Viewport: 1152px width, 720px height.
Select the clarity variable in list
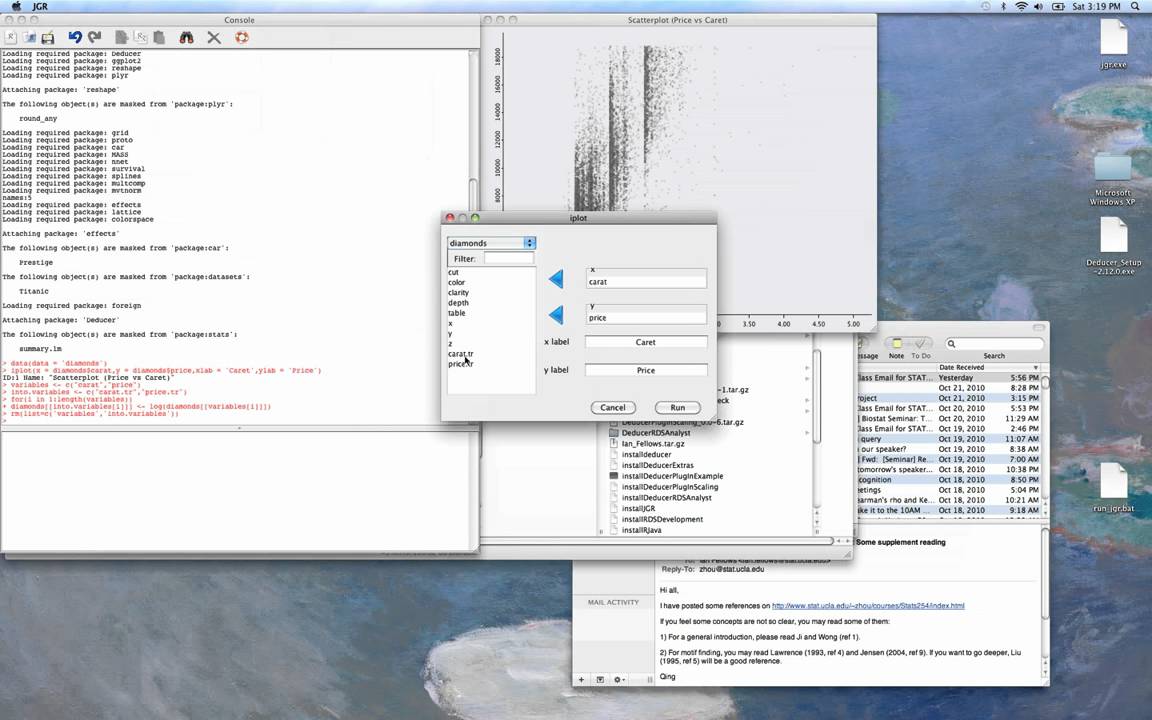pos(458,292)
